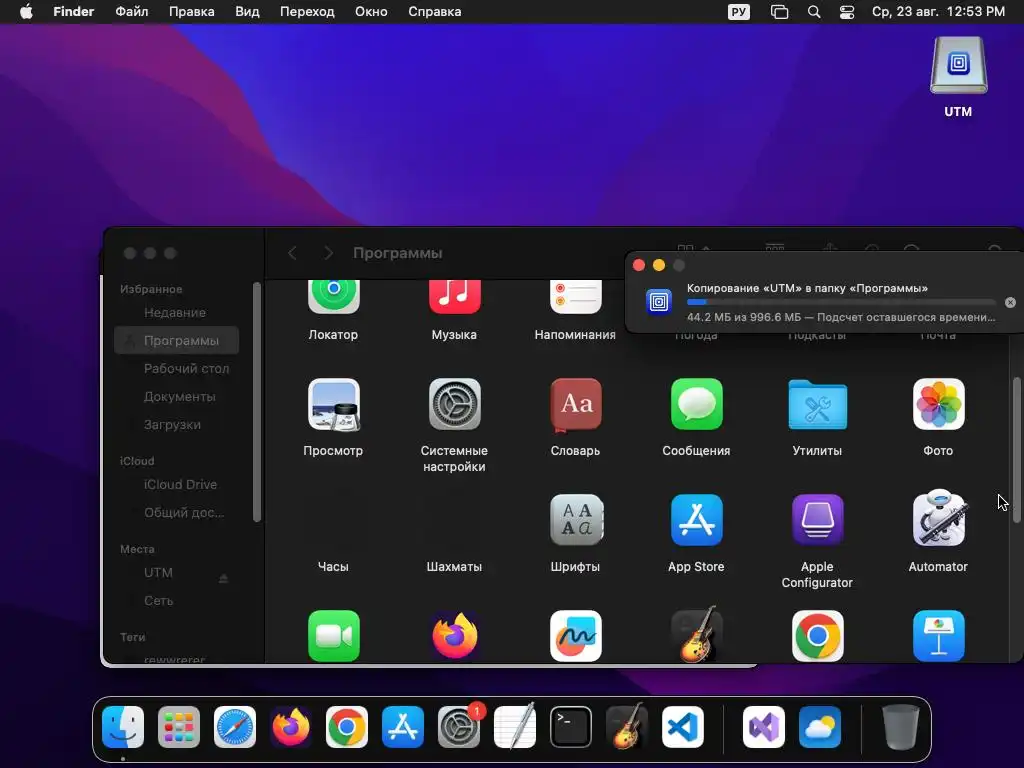The width and height of the screenshot is (1024, 768).
Task: Open App Store from the Dock
Action: [x=402, y=727]
